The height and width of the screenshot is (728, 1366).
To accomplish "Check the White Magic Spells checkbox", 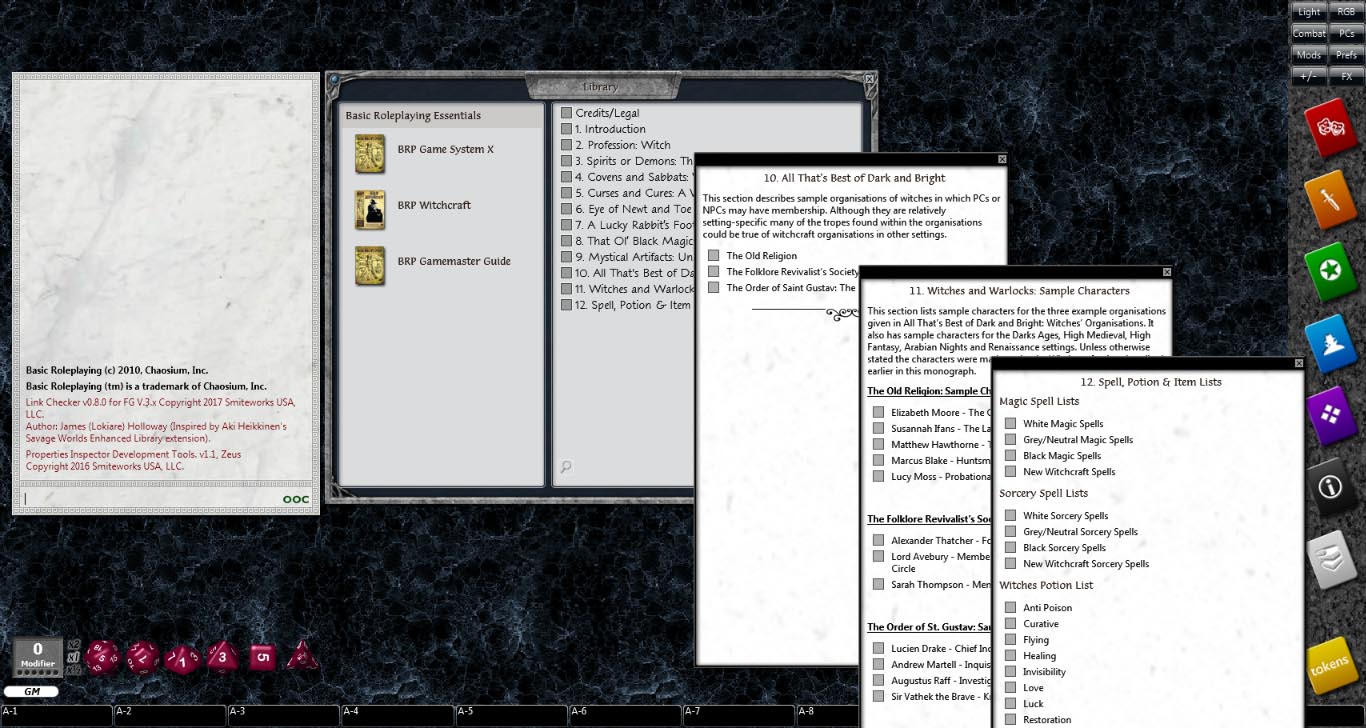I will (1010, 423).
